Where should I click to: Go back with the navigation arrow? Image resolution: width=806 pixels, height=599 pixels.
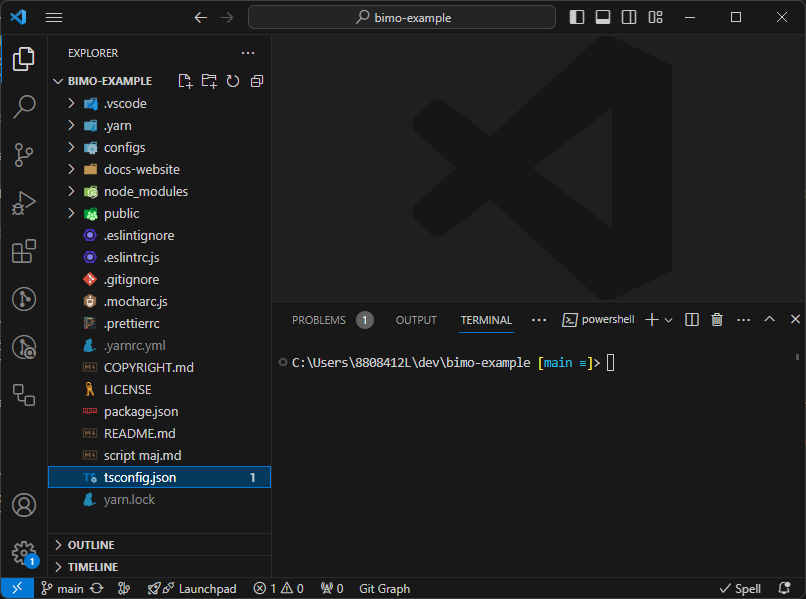pos(200,17)
